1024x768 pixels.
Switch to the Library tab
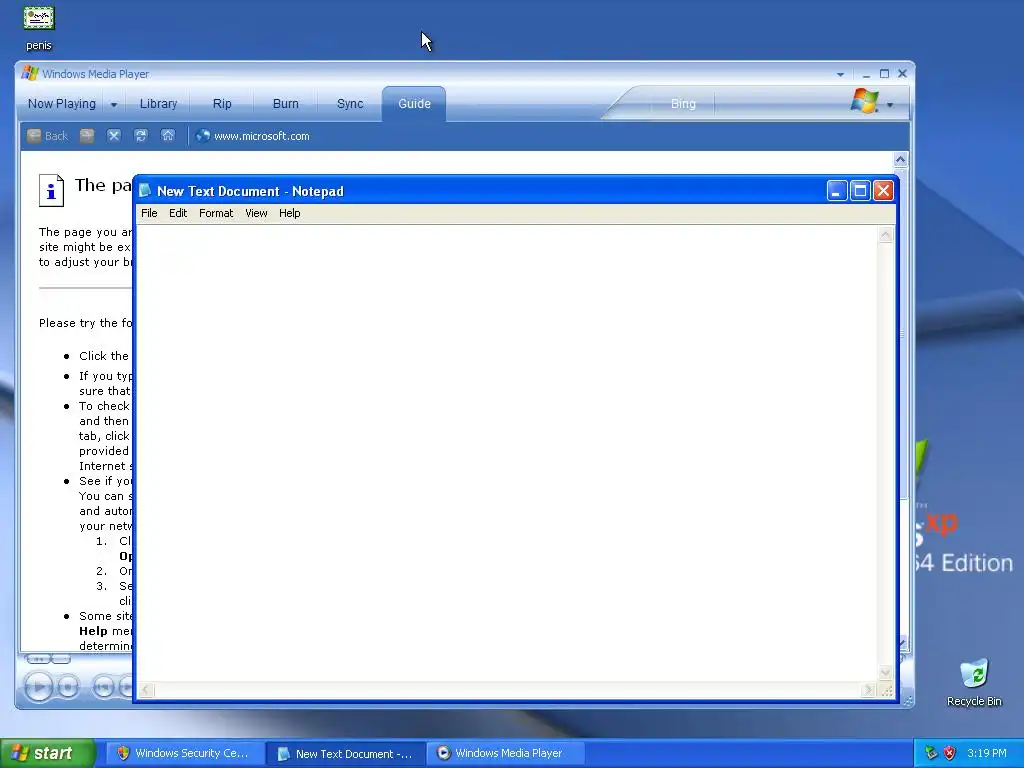click(158, 104)
